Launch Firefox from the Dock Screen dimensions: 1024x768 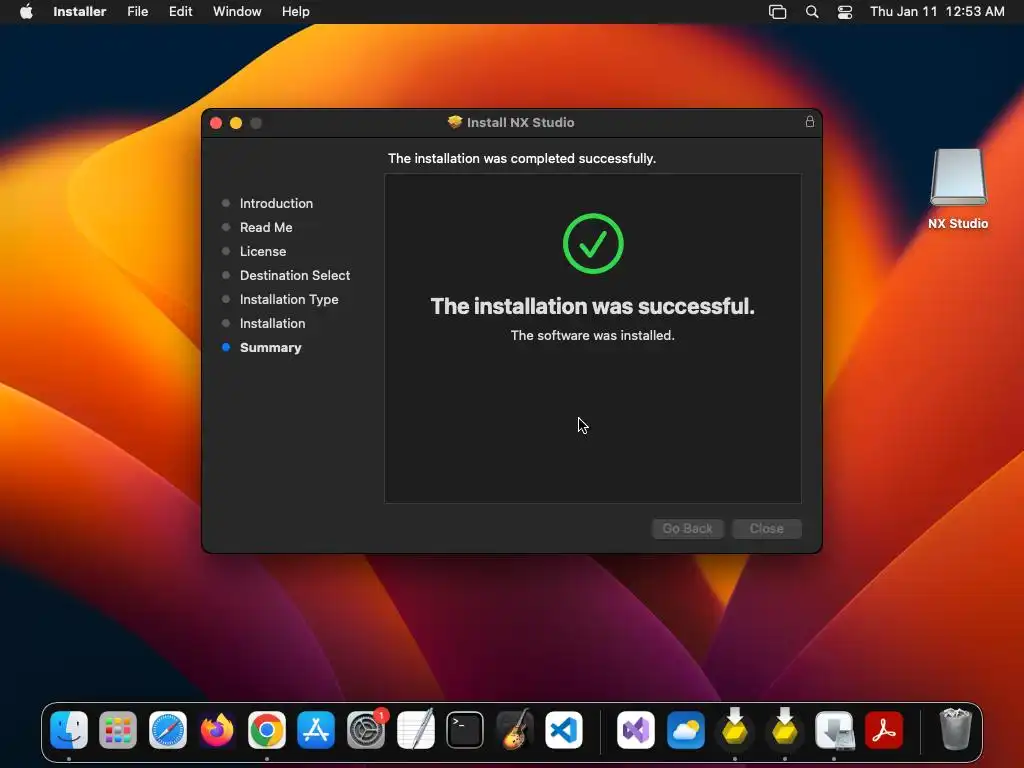(x=217, y=729)
